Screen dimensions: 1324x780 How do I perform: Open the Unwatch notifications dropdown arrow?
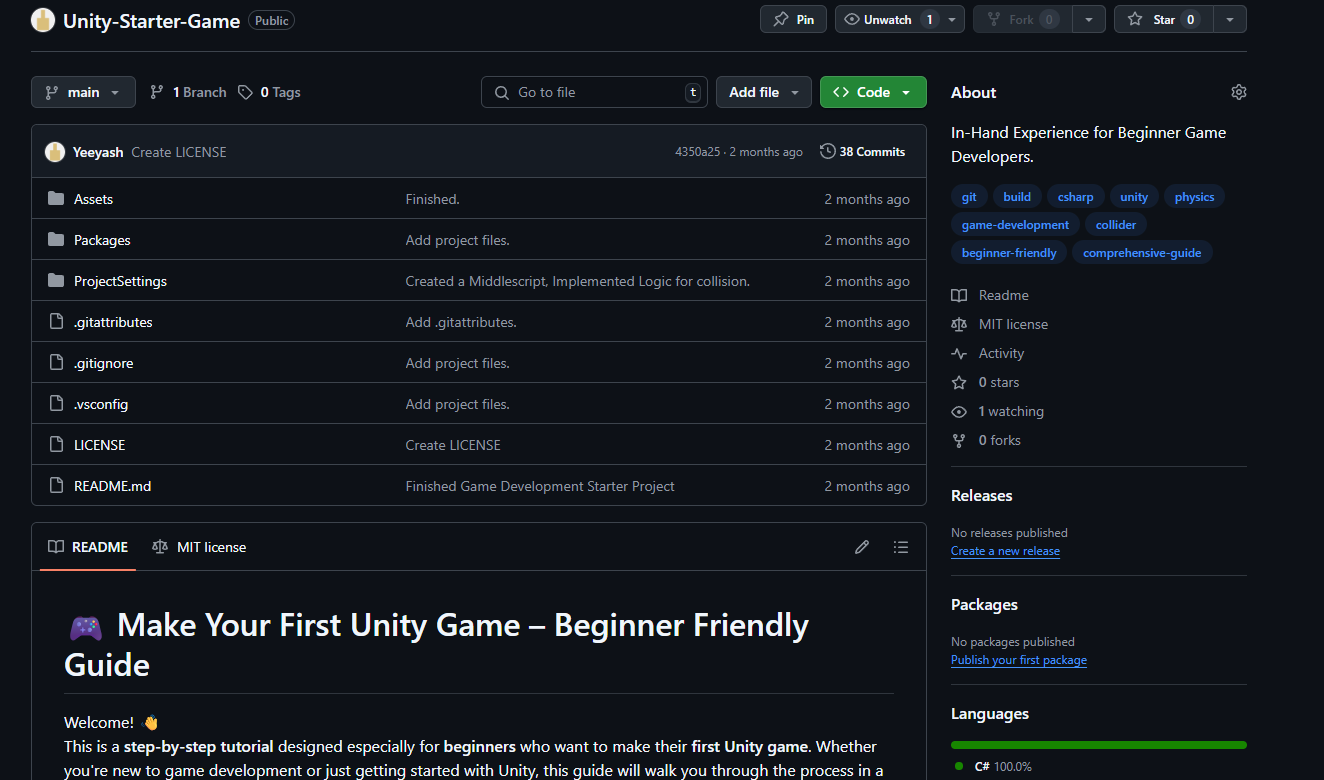952,19
